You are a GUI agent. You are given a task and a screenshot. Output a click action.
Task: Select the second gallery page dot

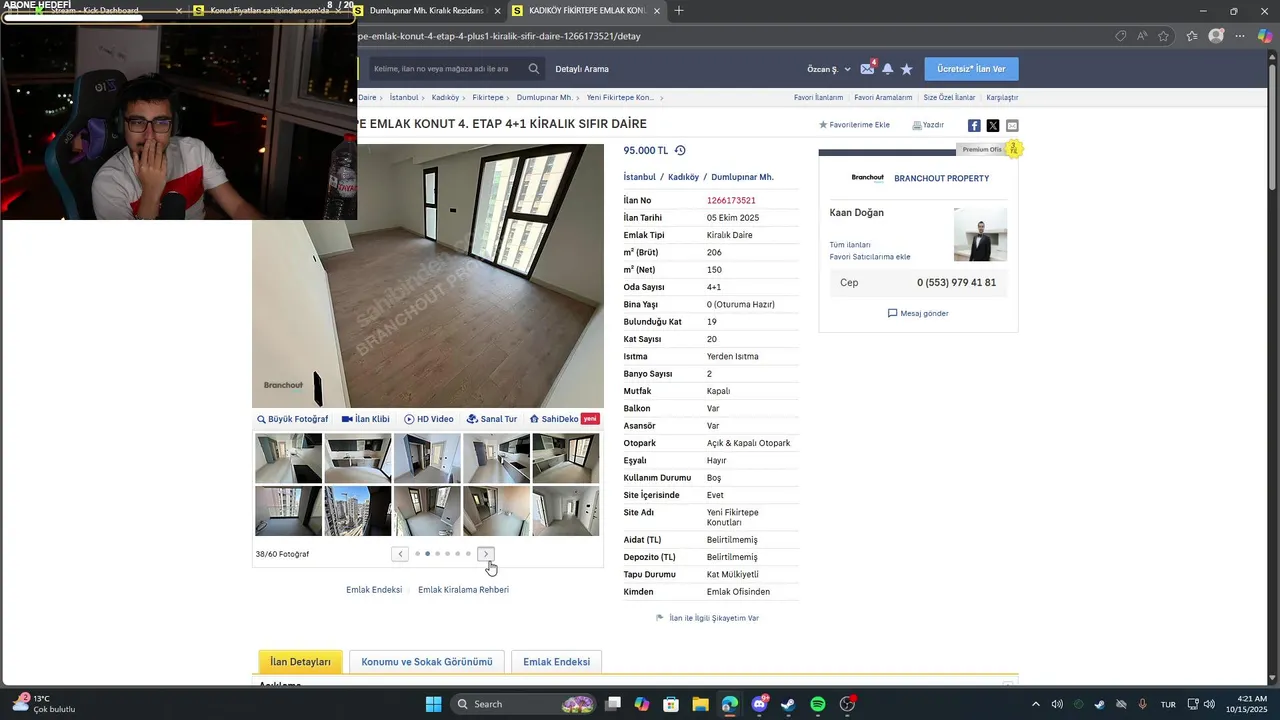click(427, 554)
